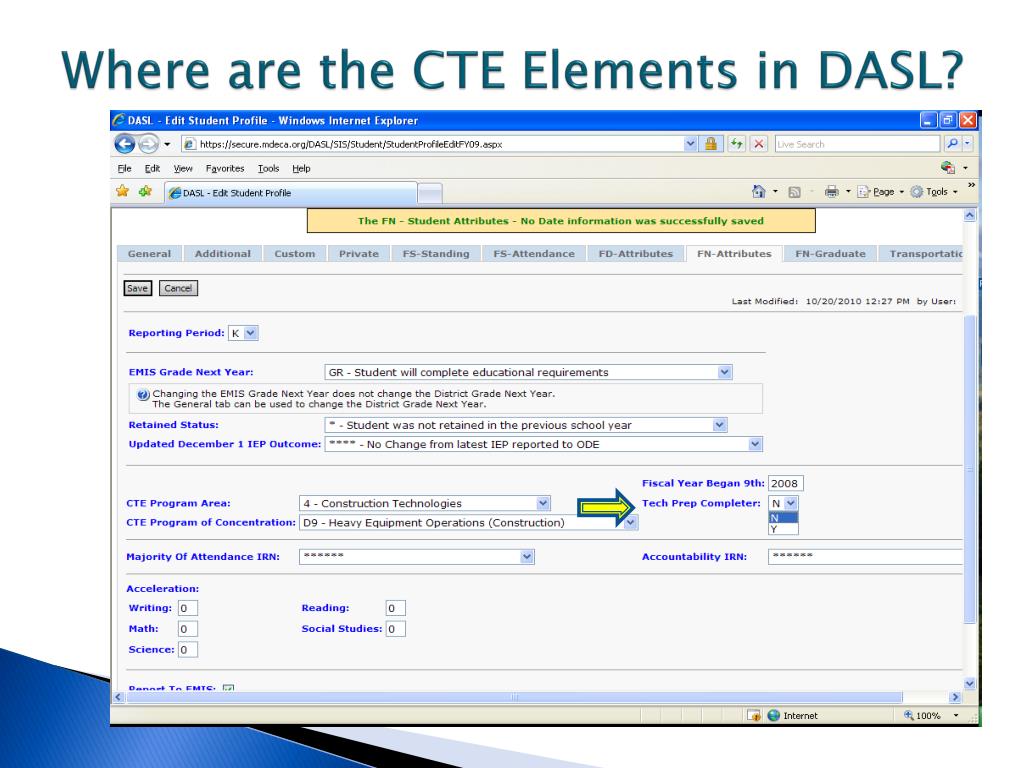Image resolution: width=1024 pixels, height=768 pixels.
Task: Click the Accountability IRN input field
Action: 865,556
